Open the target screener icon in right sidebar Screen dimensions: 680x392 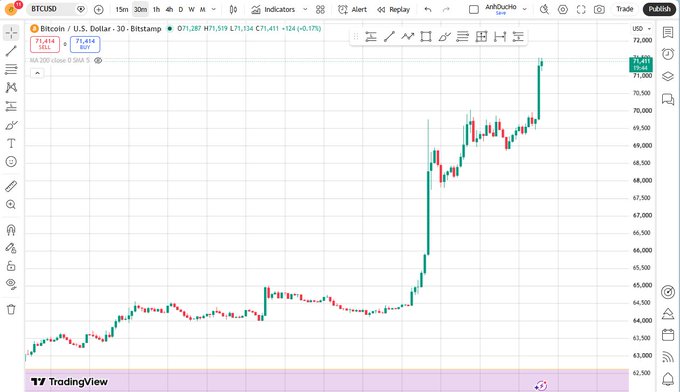pyautogui.click(x=668, y=292)
